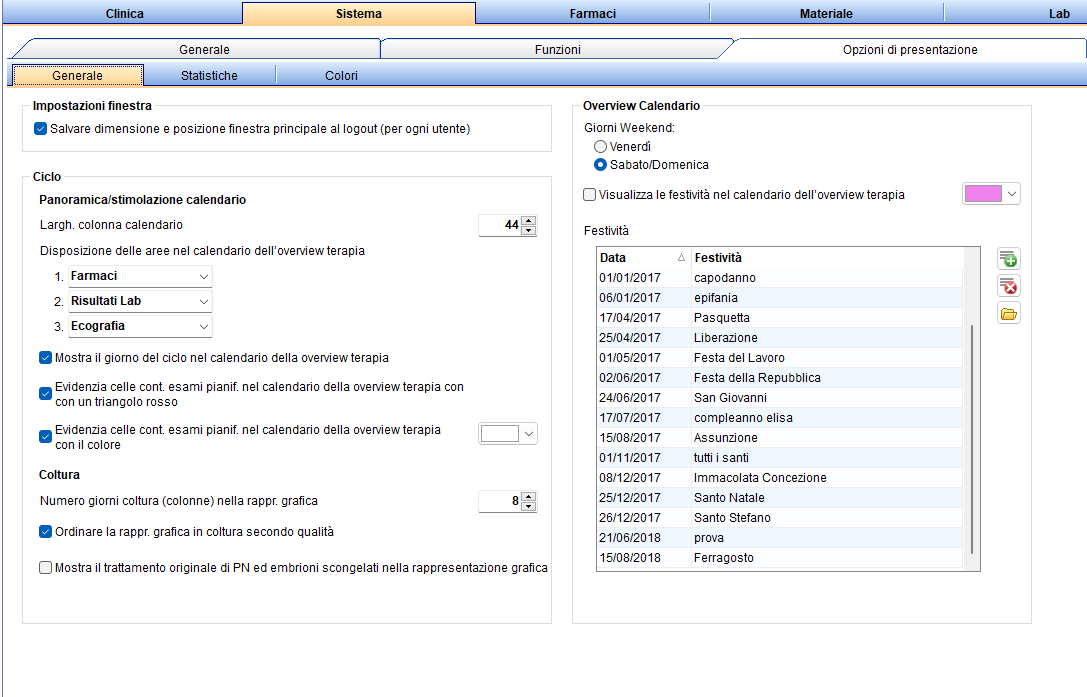Open the upper Generale tab
Screen dimensions: 1087x697
coord(204,49)
